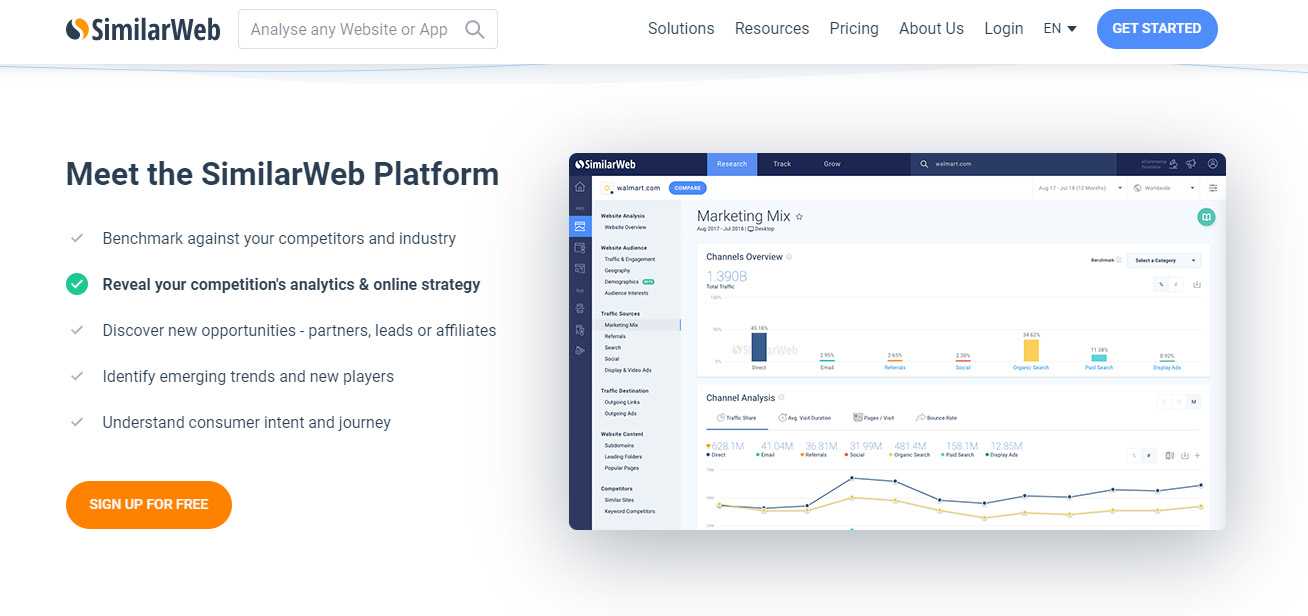Click the GET STARTED button

pos(1156,29)
